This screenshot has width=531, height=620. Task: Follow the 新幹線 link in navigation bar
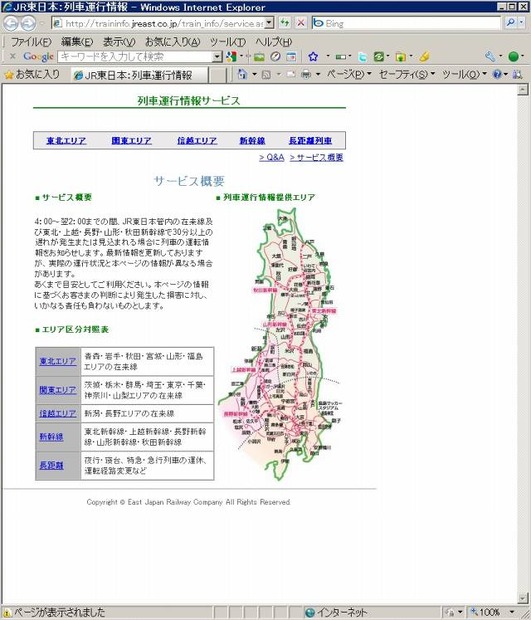point(252,141)
